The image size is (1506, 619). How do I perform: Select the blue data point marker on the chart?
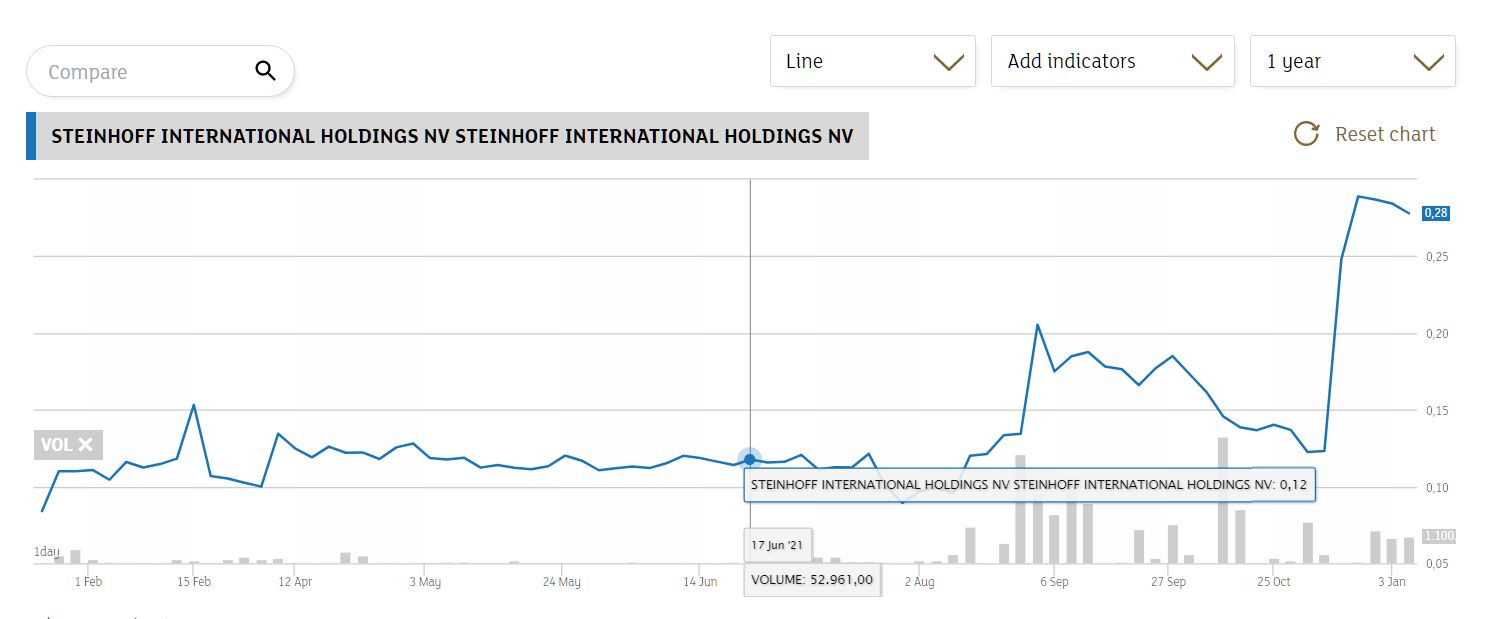coord(750,459)
